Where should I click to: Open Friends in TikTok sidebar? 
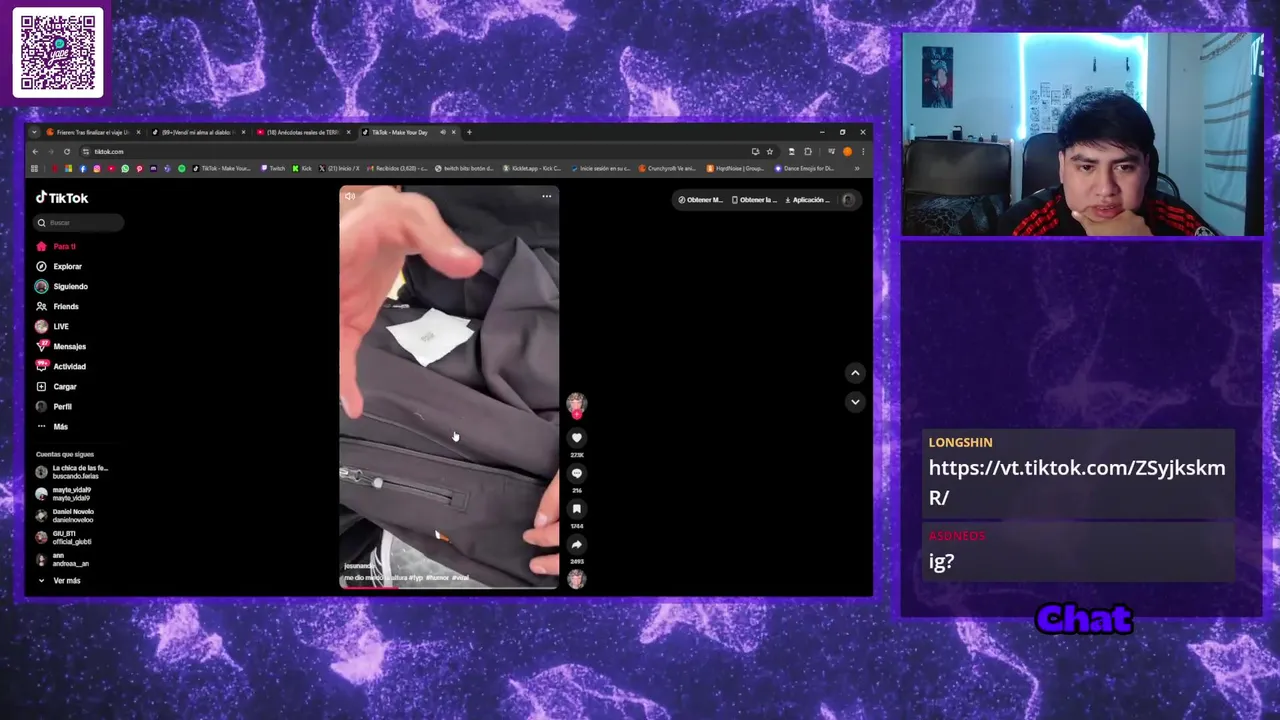tap(57, 306)
